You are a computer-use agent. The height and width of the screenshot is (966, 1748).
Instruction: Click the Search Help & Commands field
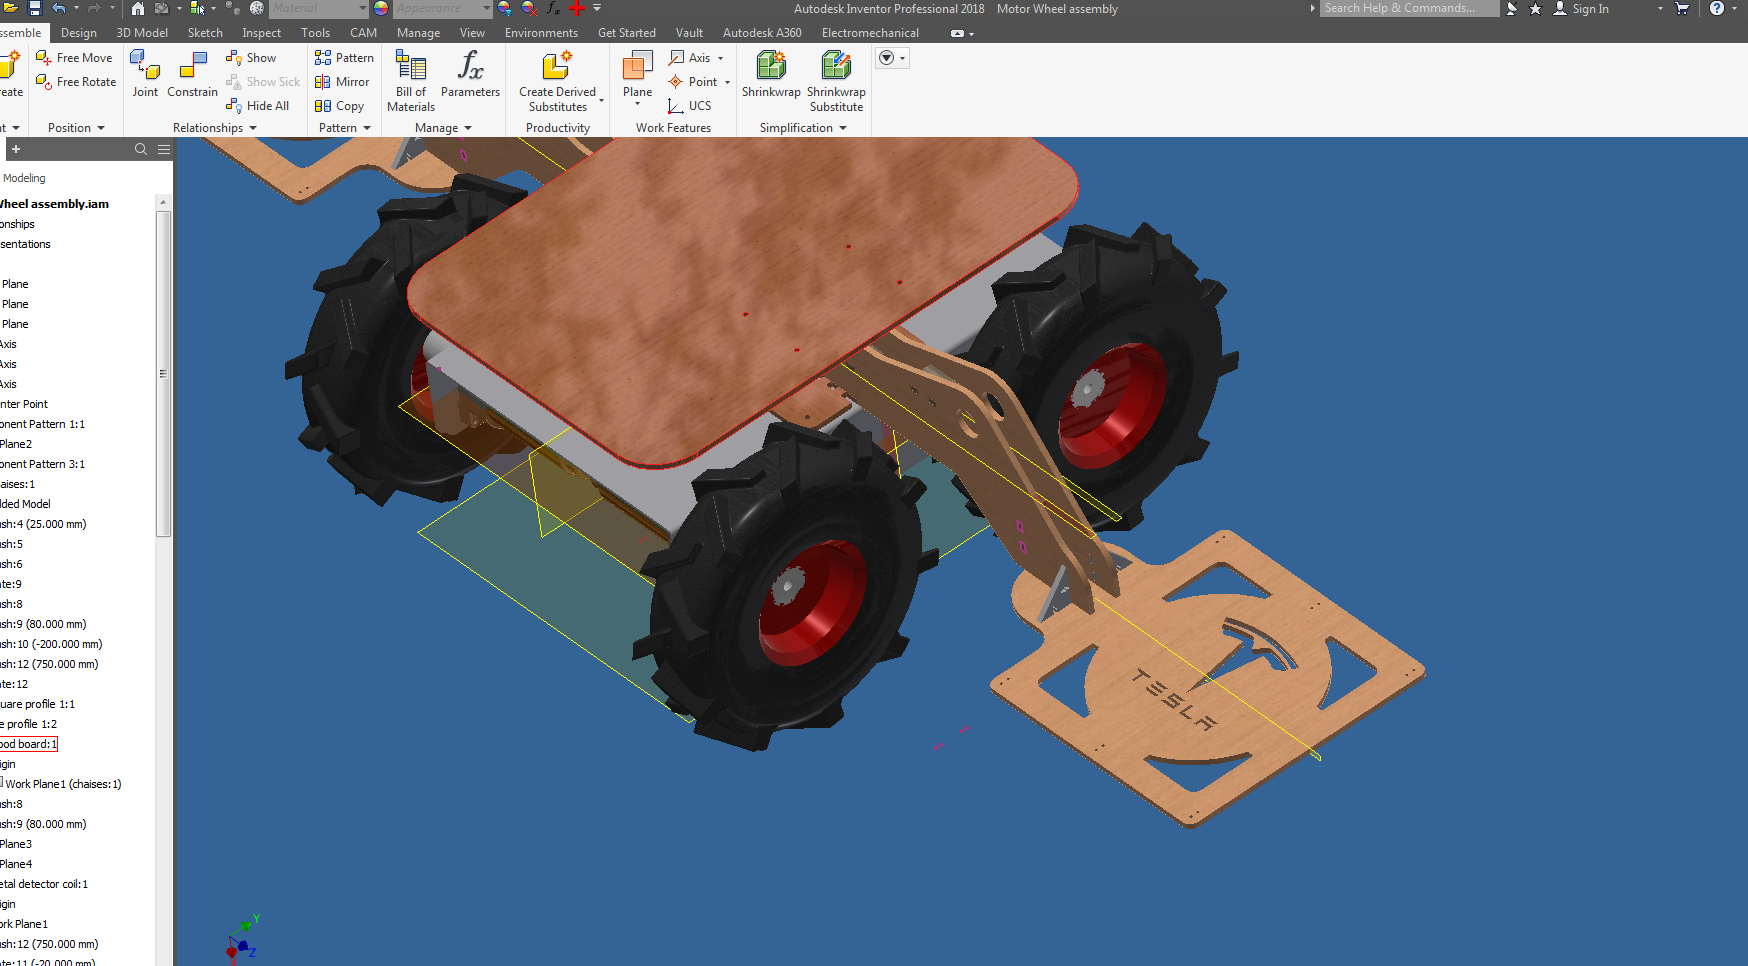(x=1409, y=8)
